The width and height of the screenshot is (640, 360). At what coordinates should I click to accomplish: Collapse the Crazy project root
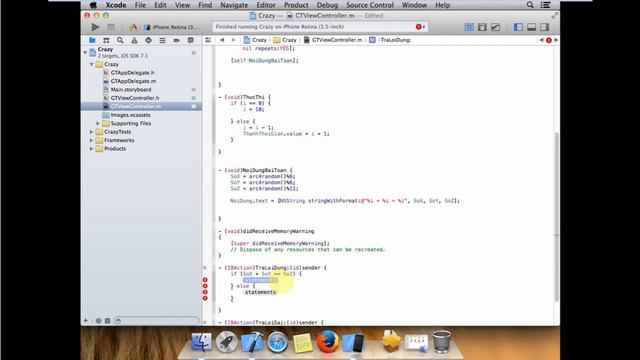(x=85, y=52)
